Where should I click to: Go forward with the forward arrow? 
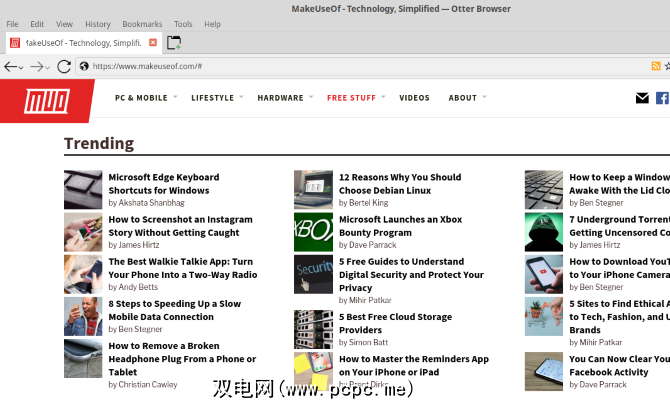click(37, 66)
